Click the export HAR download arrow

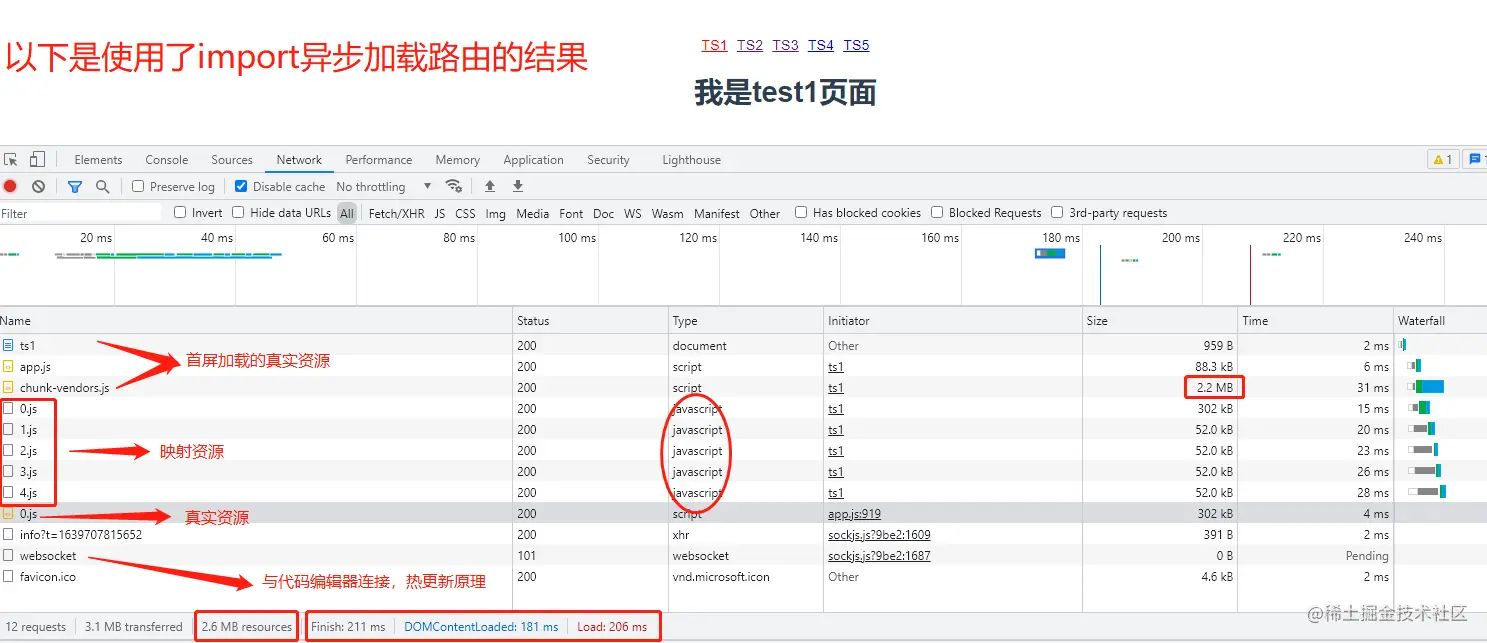518,186
